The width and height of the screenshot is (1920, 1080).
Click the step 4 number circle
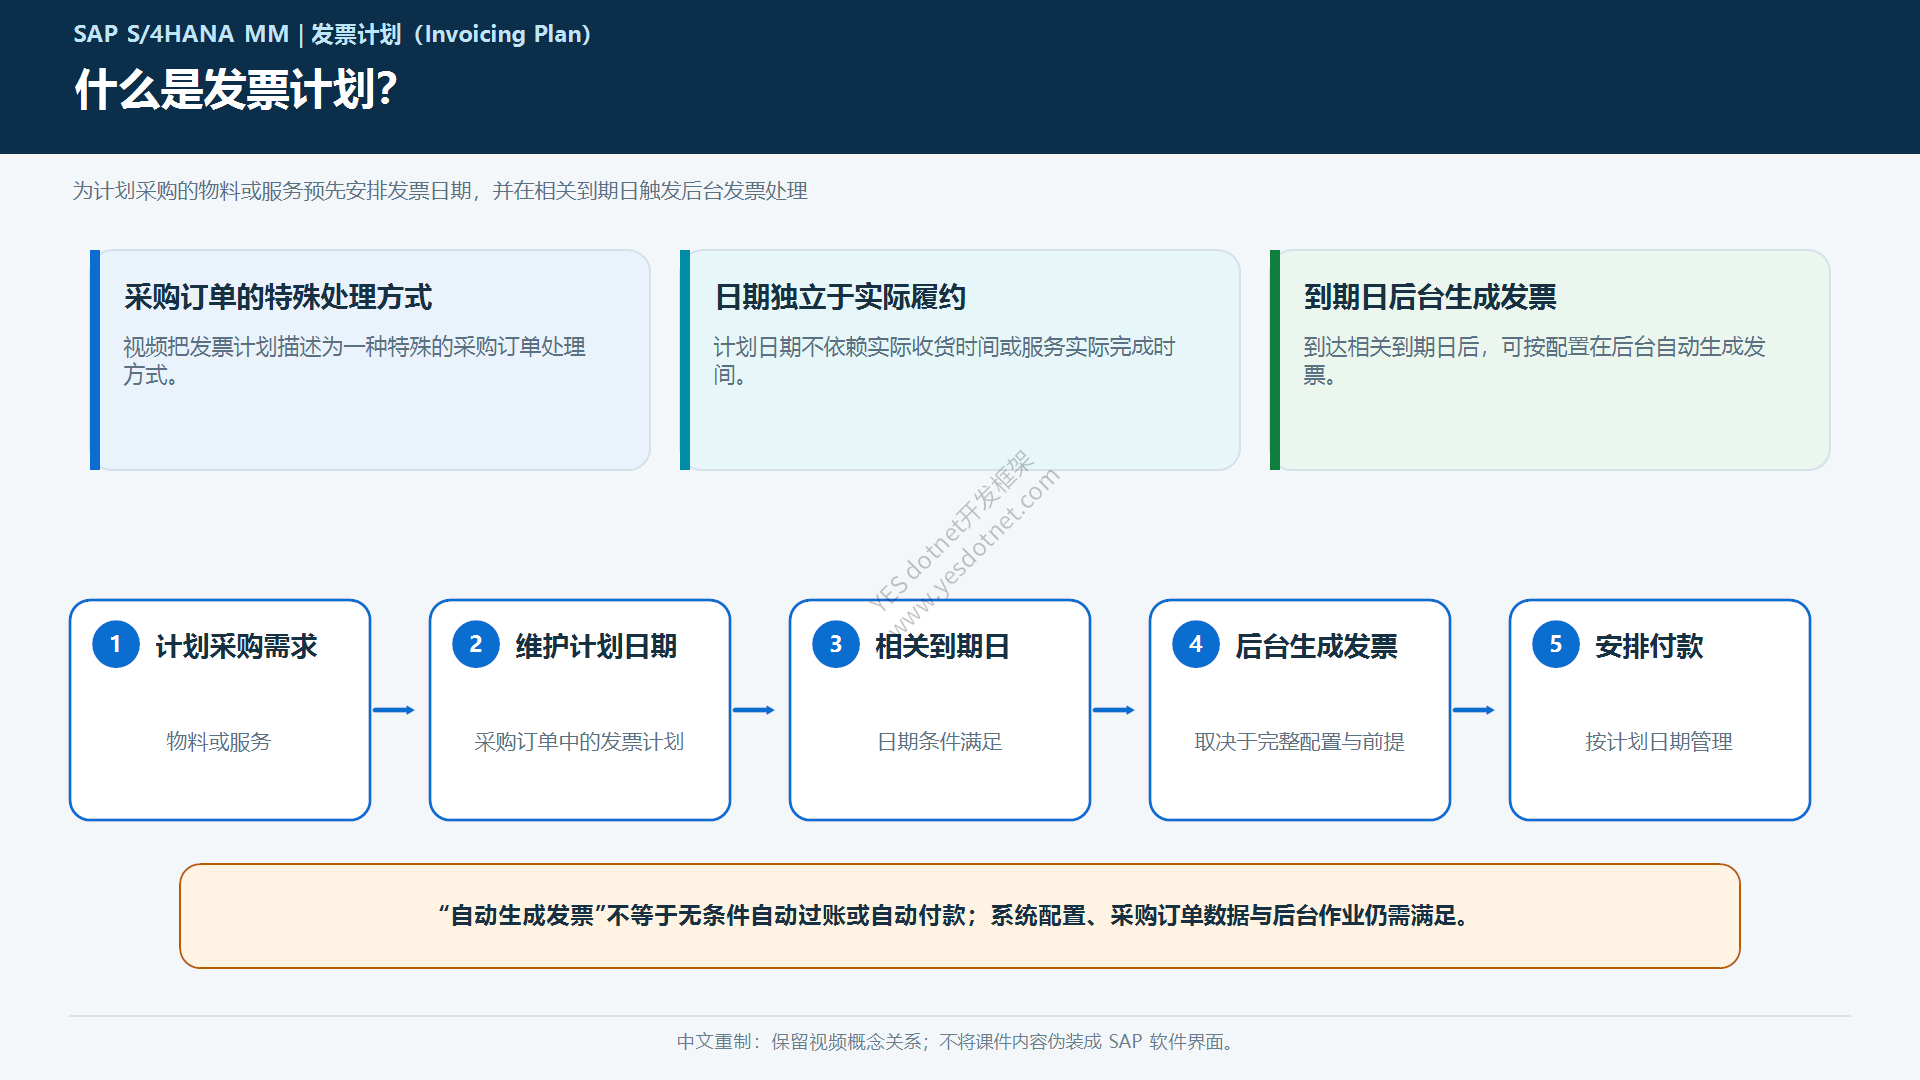1196,645
